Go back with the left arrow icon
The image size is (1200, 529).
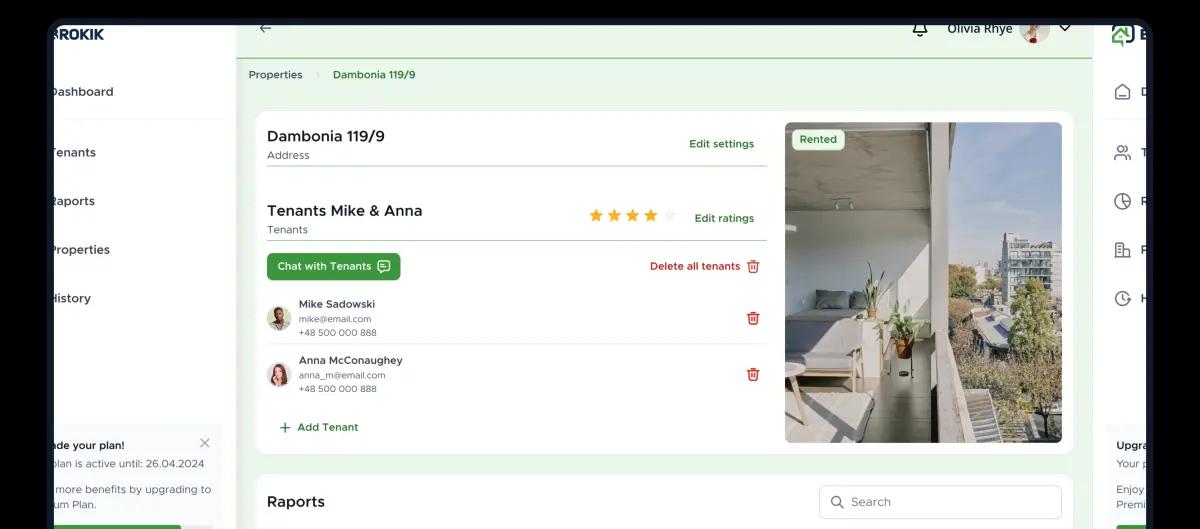[x=265, y=28]
